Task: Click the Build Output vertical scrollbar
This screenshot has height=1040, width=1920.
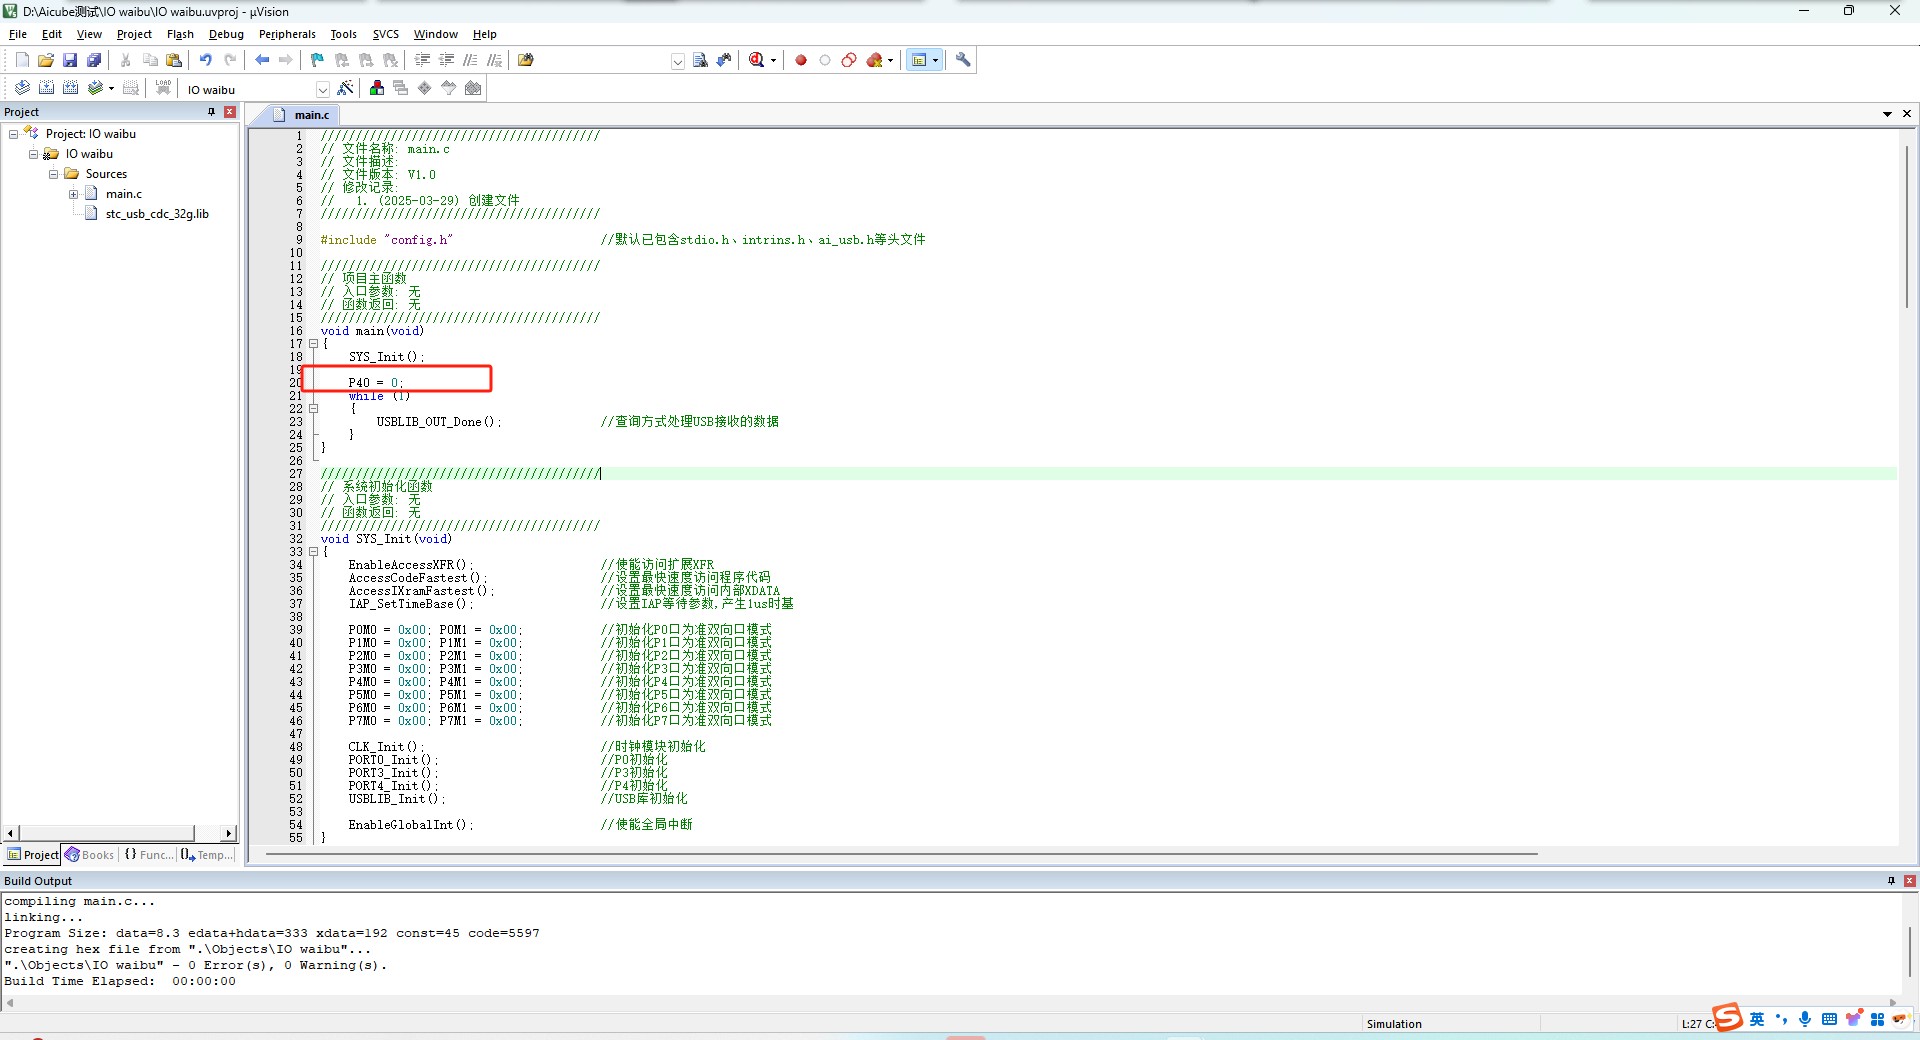Action: (1909, 950)
